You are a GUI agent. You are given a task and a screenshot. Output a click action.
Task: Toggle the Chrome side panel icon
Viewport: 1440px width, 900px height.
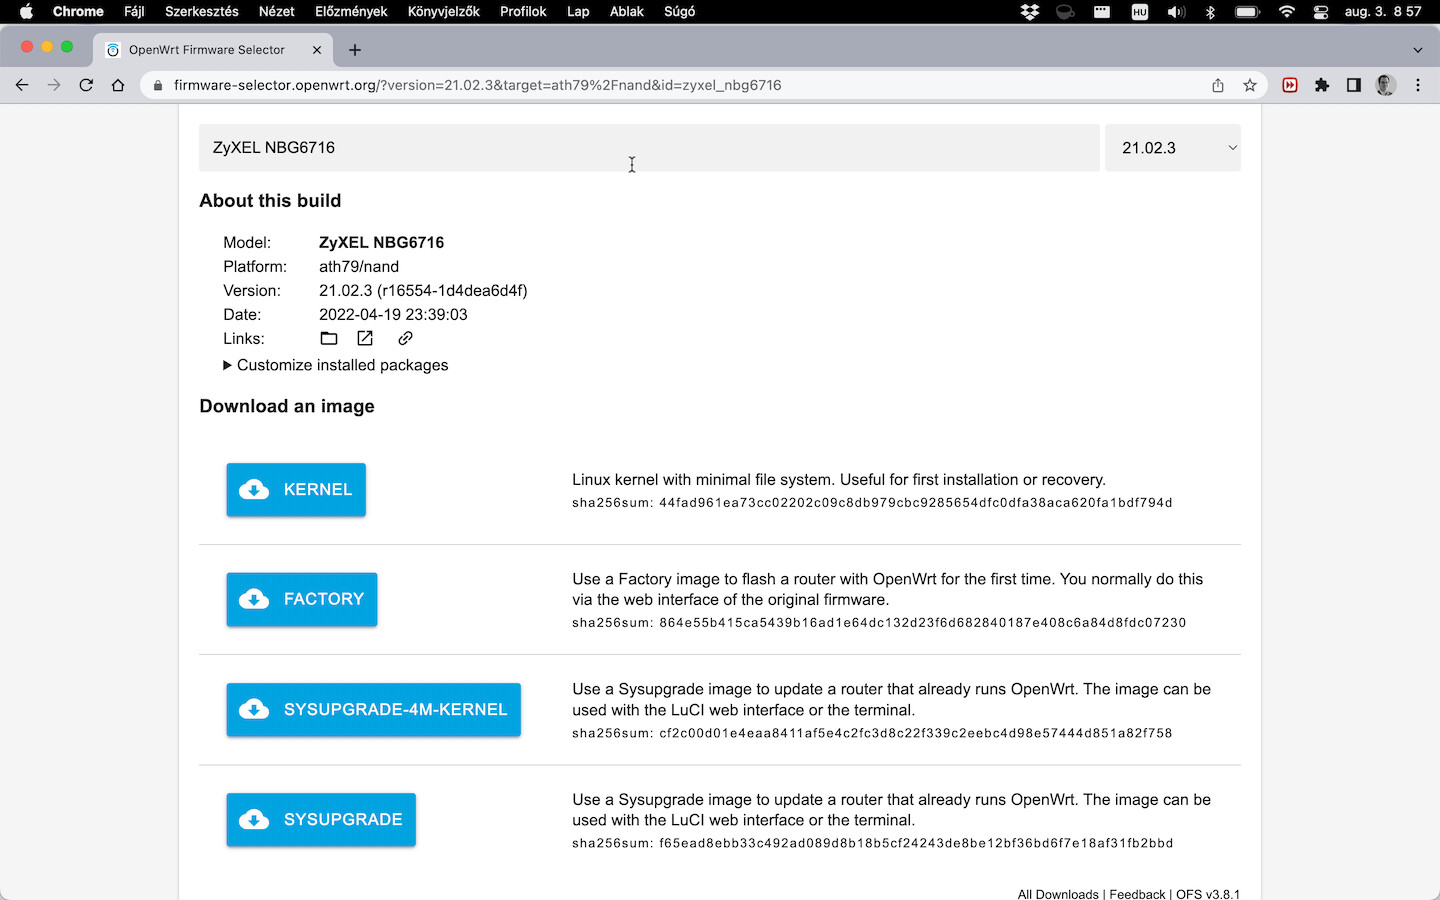coord(1354,85)
